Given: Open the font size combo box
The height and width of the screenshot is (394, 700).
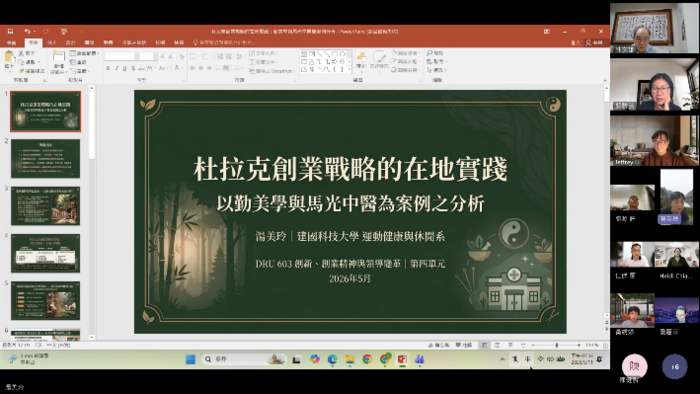Looking at the screenshot, I should [x=148, y=56].
